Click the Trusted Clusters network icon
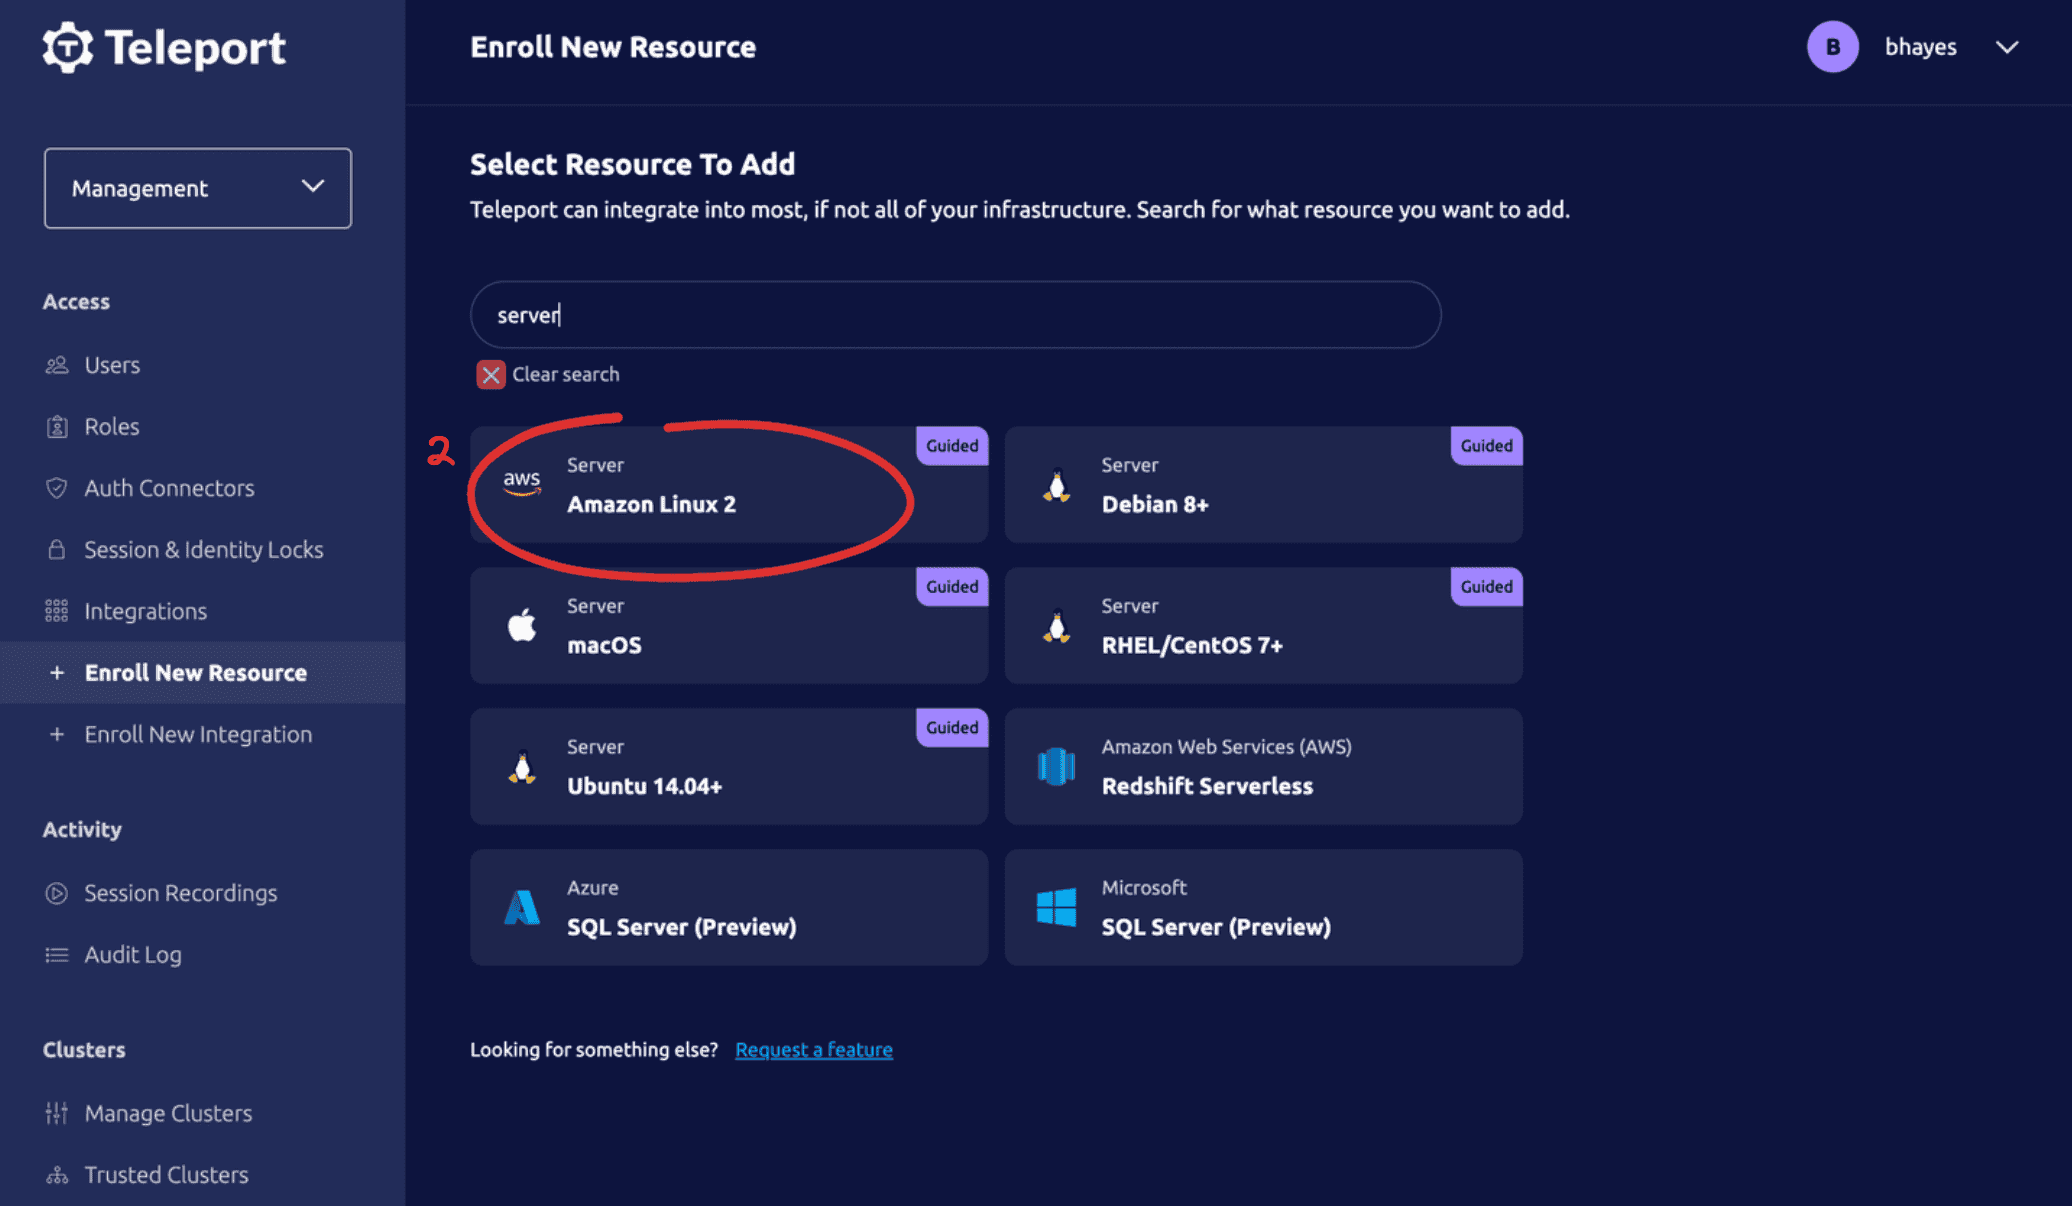The height and width of the screenshot is (1206, 2072). point(57,1175)
